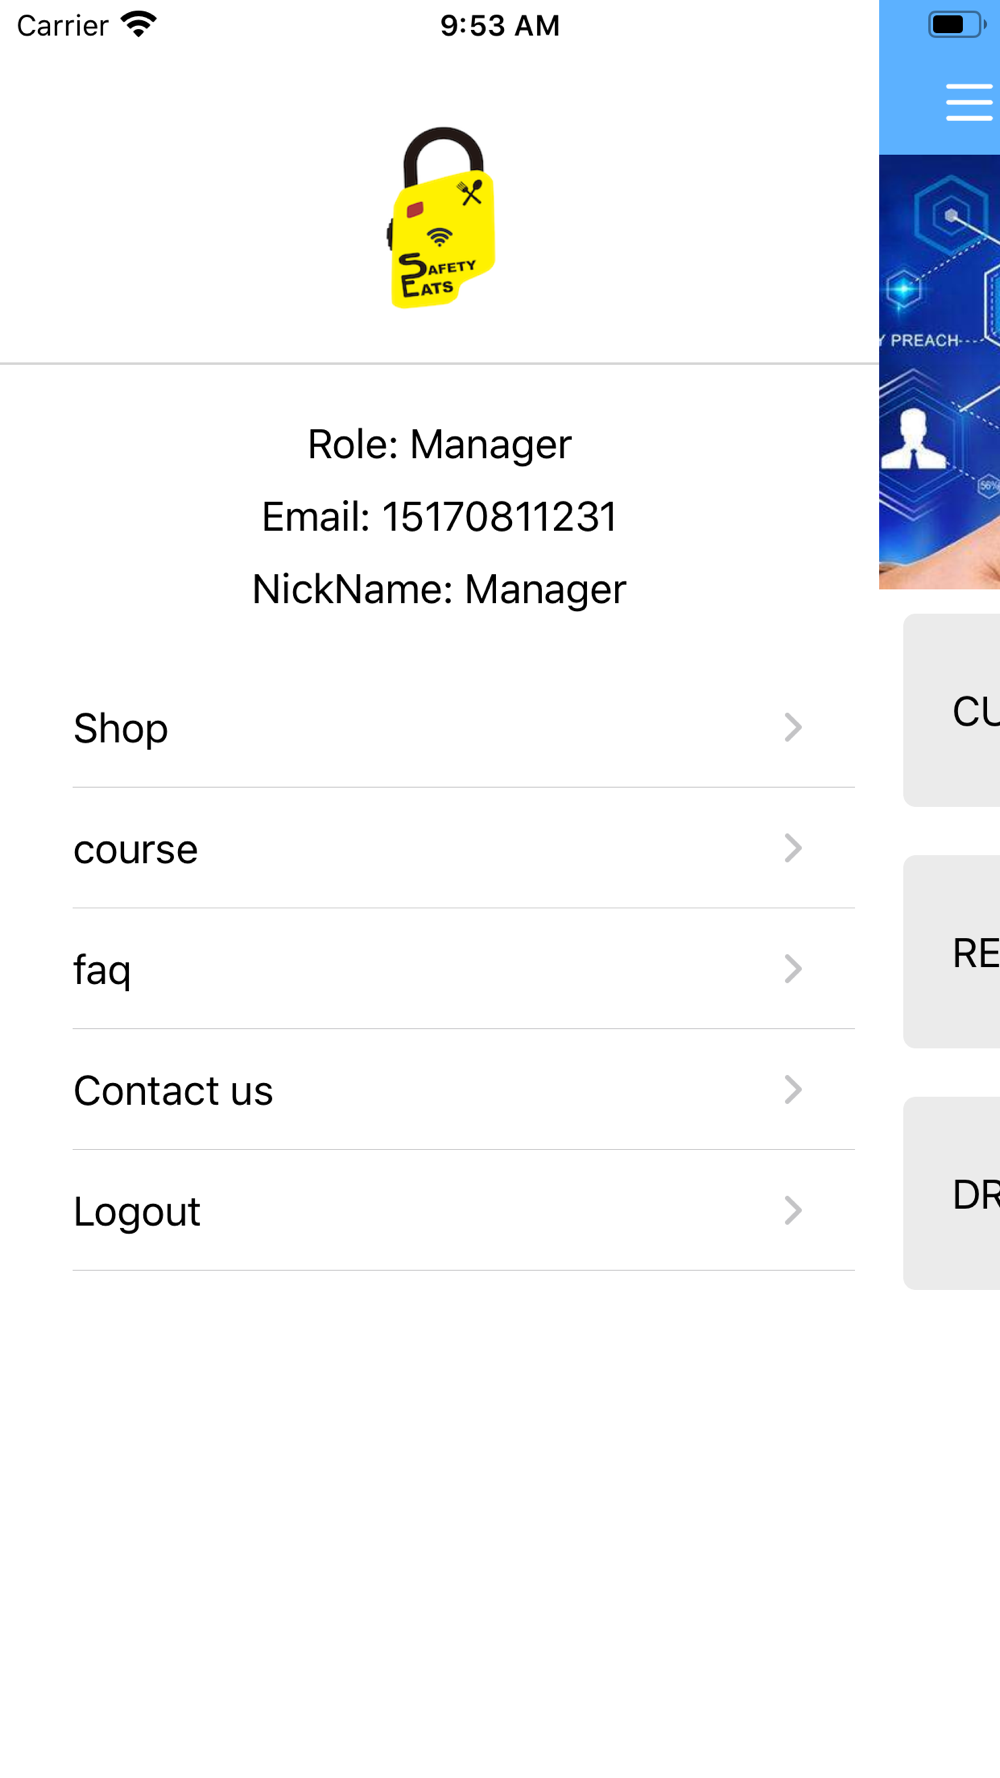The width and height of the screenshot is (1000, 1778).
Task: Tap the hamburger menu icon
Action: pos(969,102)
